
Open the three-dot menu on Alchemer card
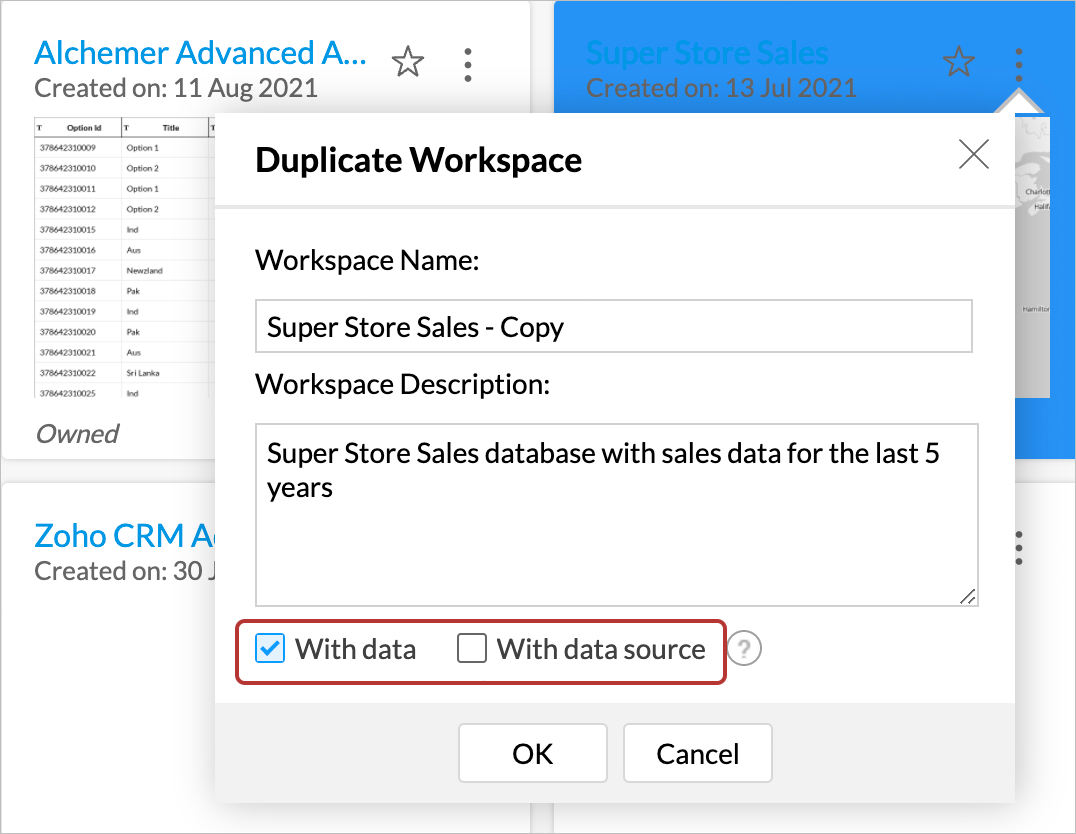pyautogui.click(x=467, y=62)
